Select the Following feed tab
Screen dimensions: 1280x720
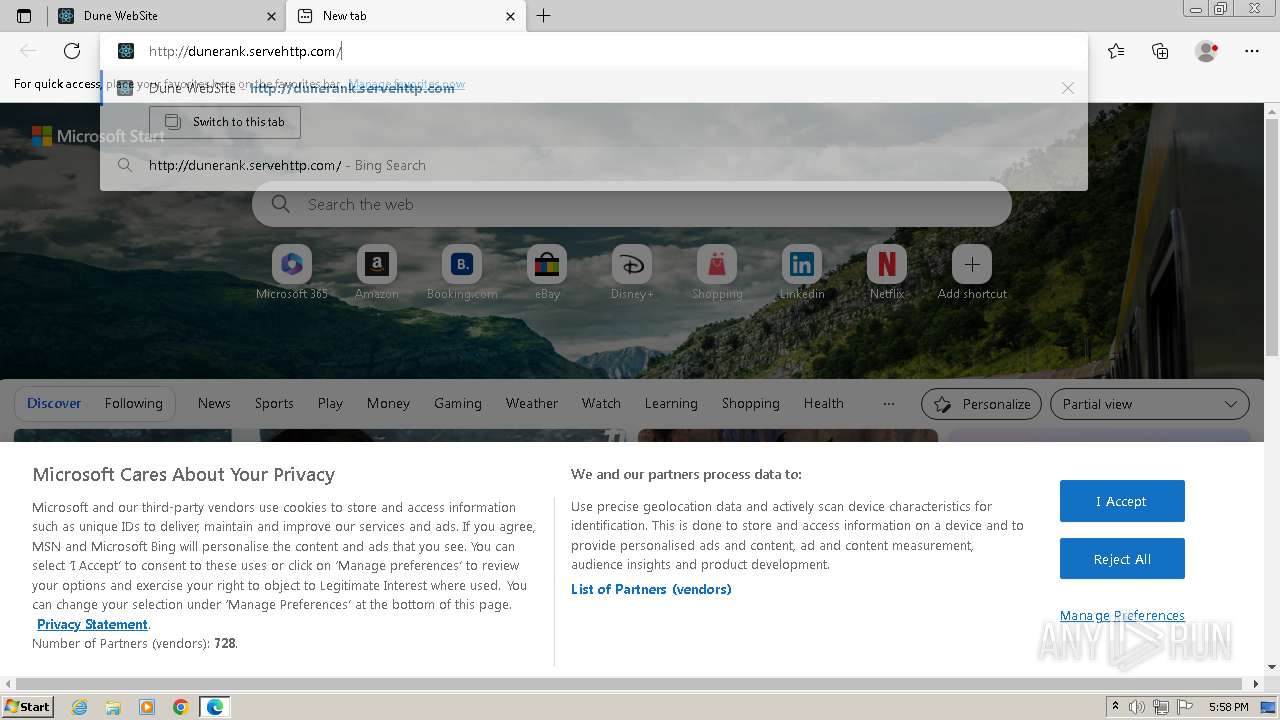pyautogui.click(x=133, y=404)
